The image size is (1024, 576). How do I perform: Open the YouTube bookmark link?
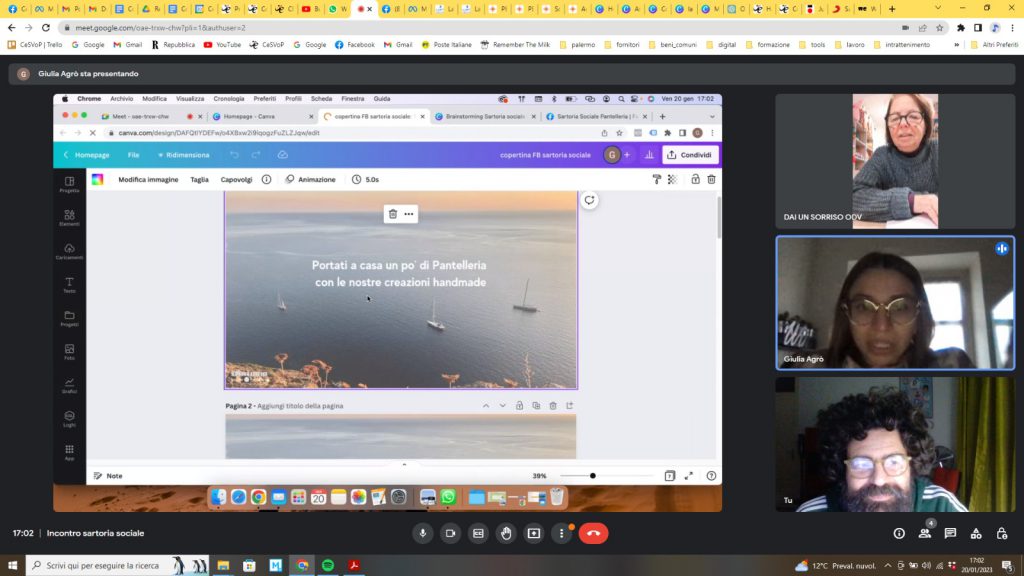pyautogui.click(x=222, y=45)
